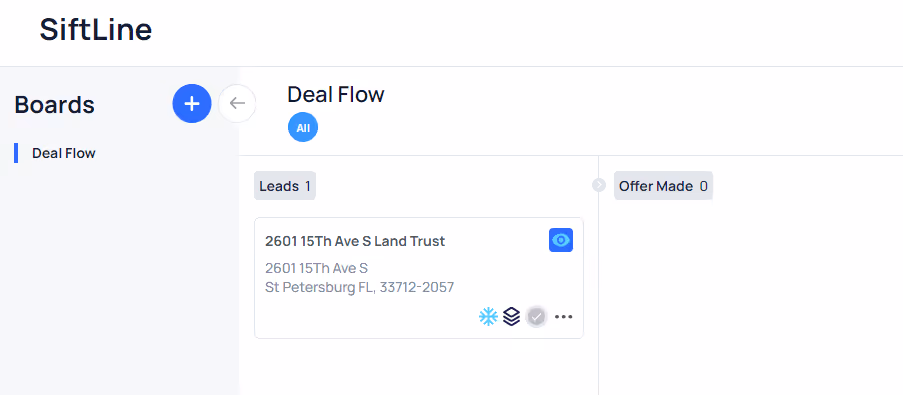The height and width of the screenshot is (395, 903).
Task: Toggle the blue eye watch icon
Action: point(561,240)
